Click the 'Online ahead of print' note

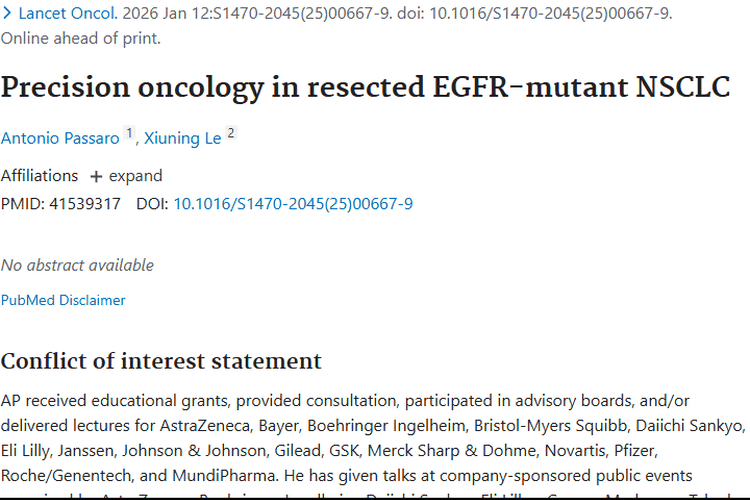[x=80, y=39]
